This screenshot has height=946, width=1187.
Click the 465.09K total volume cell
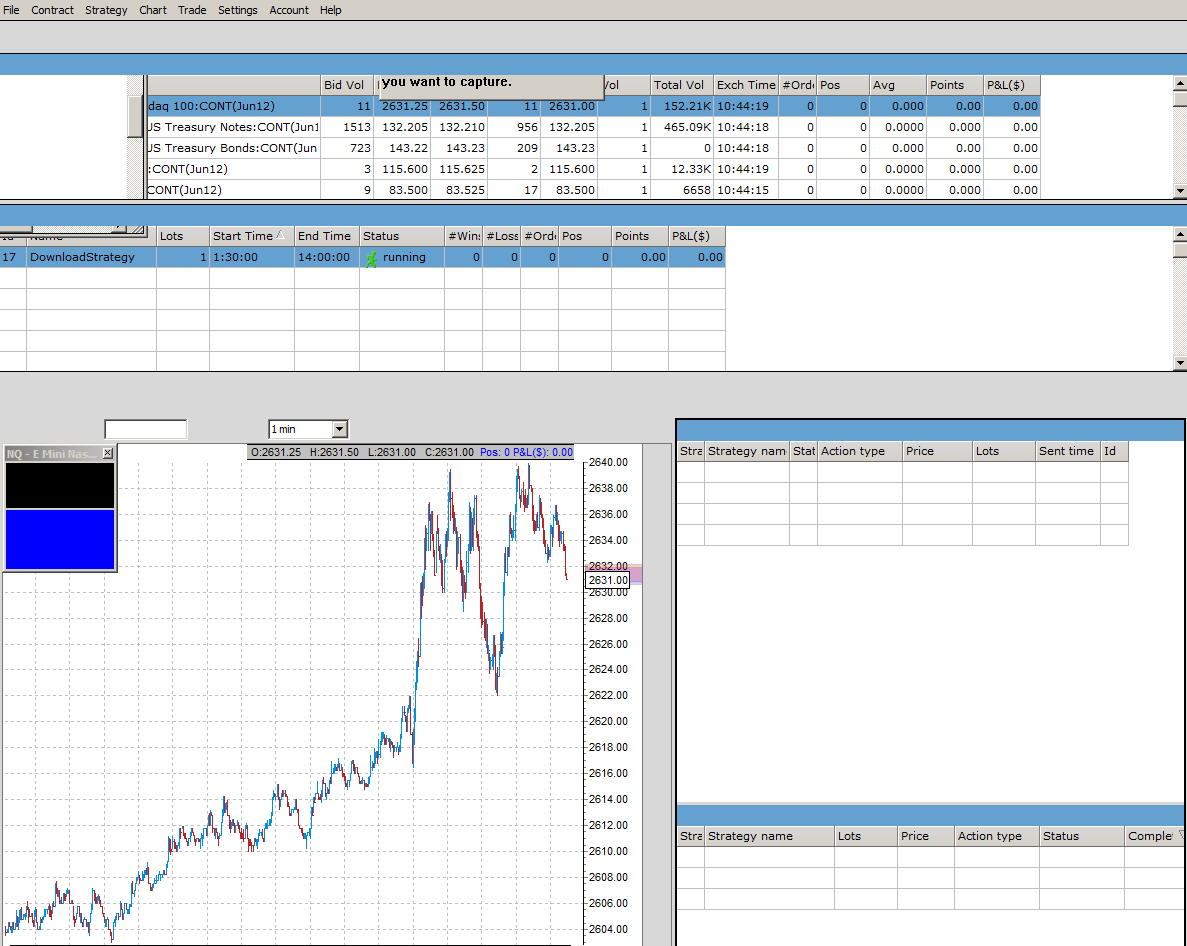[682, 127]
